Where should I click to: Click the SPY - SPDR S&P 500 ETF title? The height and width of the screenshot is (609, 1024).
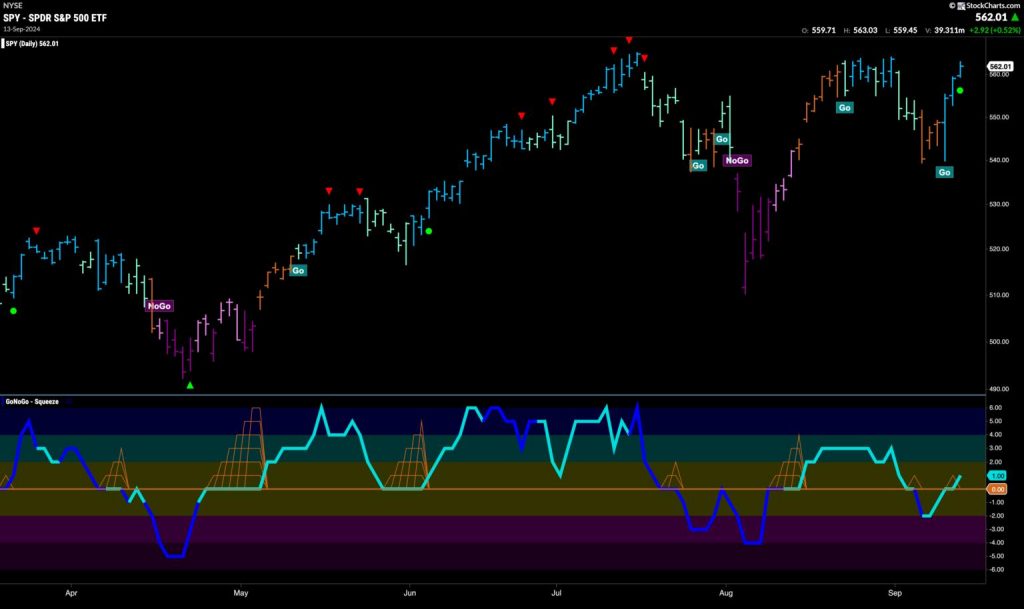click(x=55, y=18)
